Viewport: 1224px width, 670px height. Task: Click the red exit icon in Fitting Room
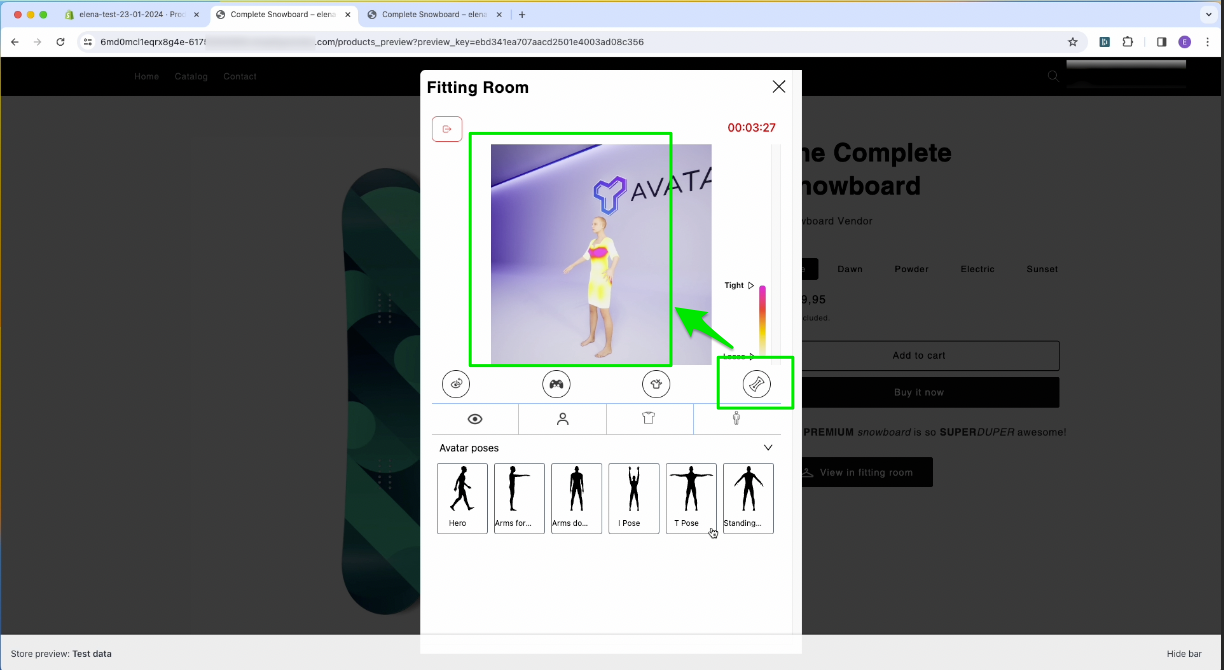[447, 129]
